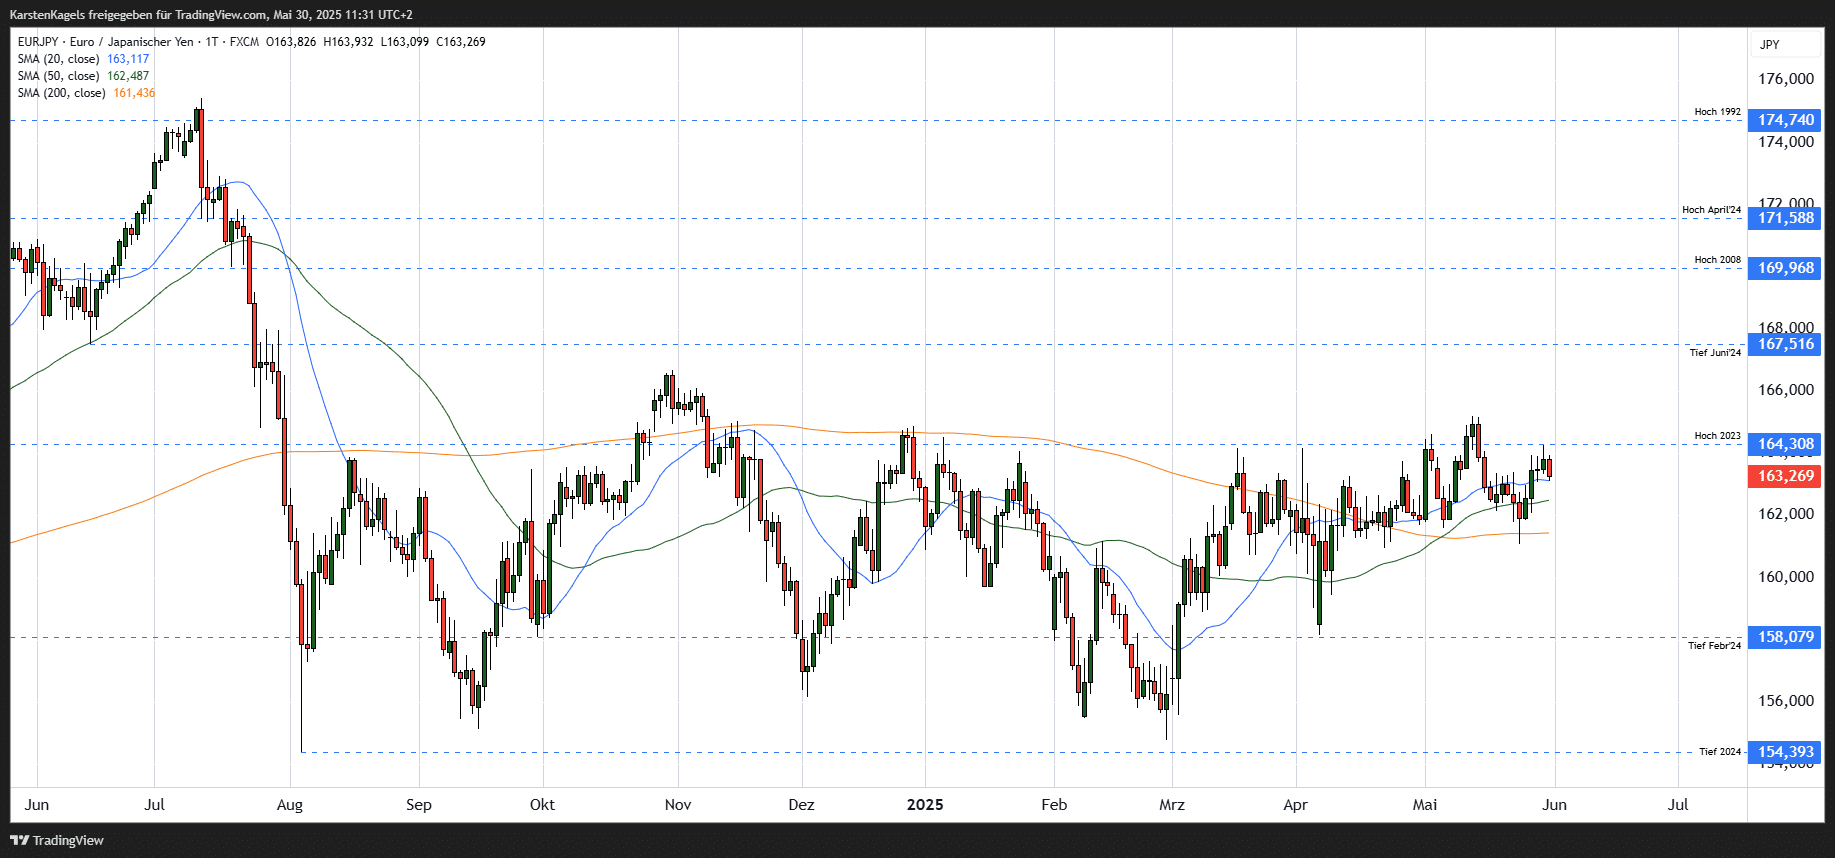The image size is (1835, 858).
Task: Click the open price O163,826 in the legend
Action: (291, 42)
